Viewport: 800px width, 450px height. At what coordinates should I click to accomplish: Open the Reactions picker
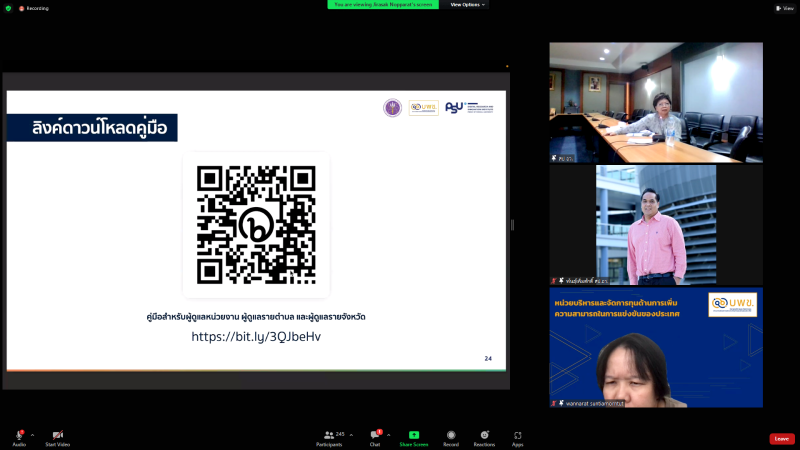click(x=484, y=437)
